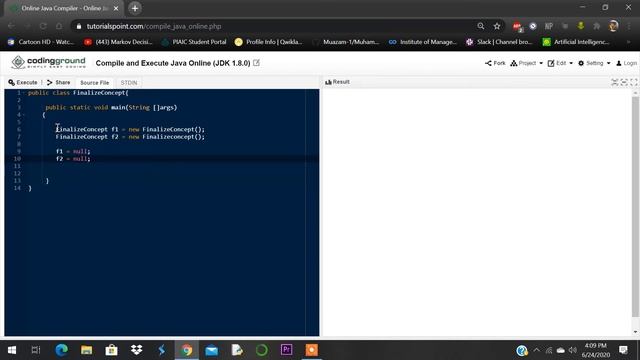
Task: Click the NP extension icon
Action: coord(549,26)
